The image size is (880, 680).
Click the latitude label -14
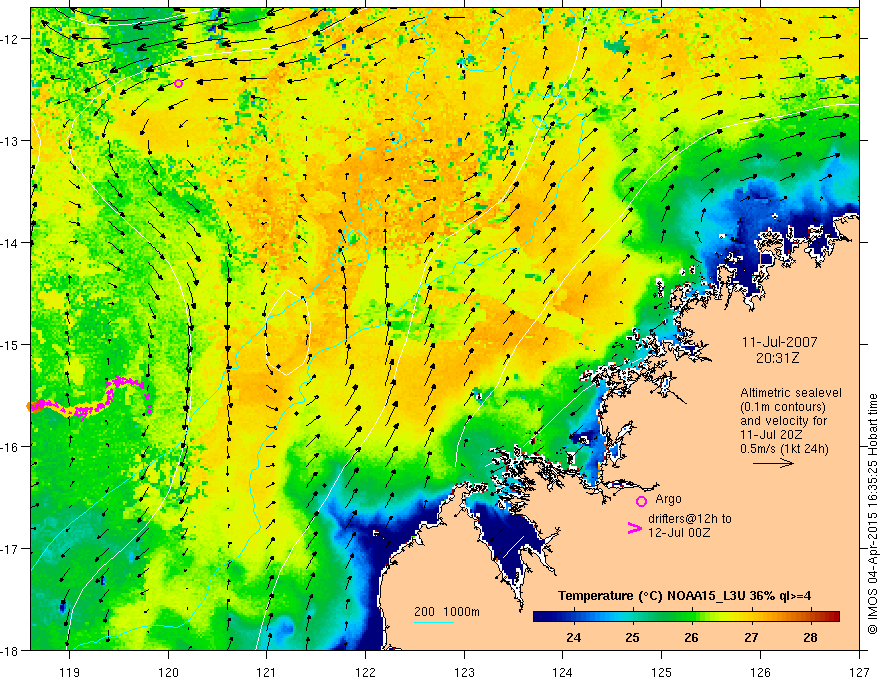(11, 242)
